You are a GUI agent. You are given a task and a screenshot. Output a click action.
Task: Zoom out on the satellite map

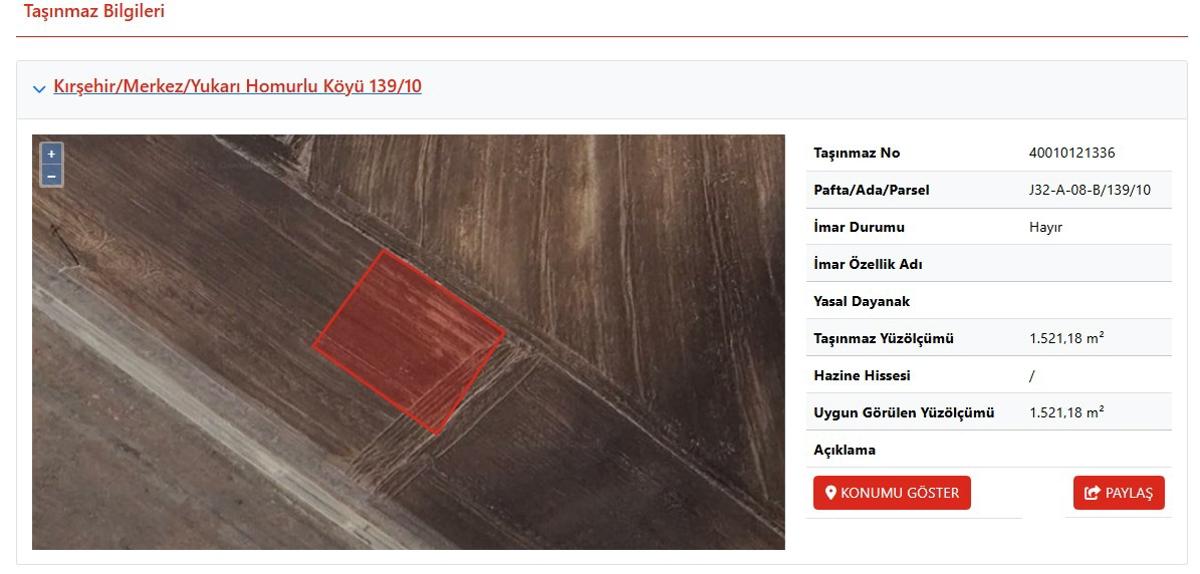pos(52,175)
